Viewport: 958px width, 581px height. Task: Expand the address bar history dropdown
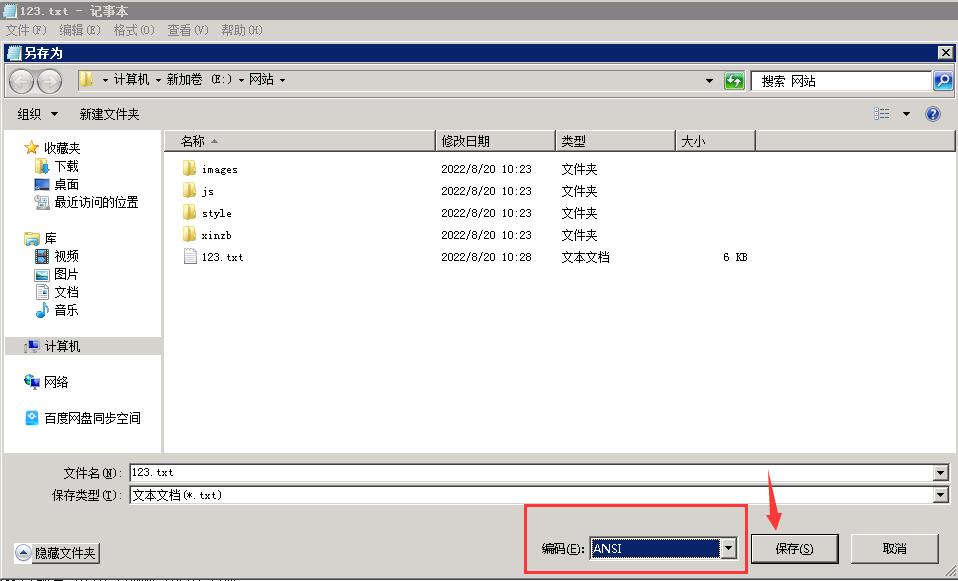709,81
